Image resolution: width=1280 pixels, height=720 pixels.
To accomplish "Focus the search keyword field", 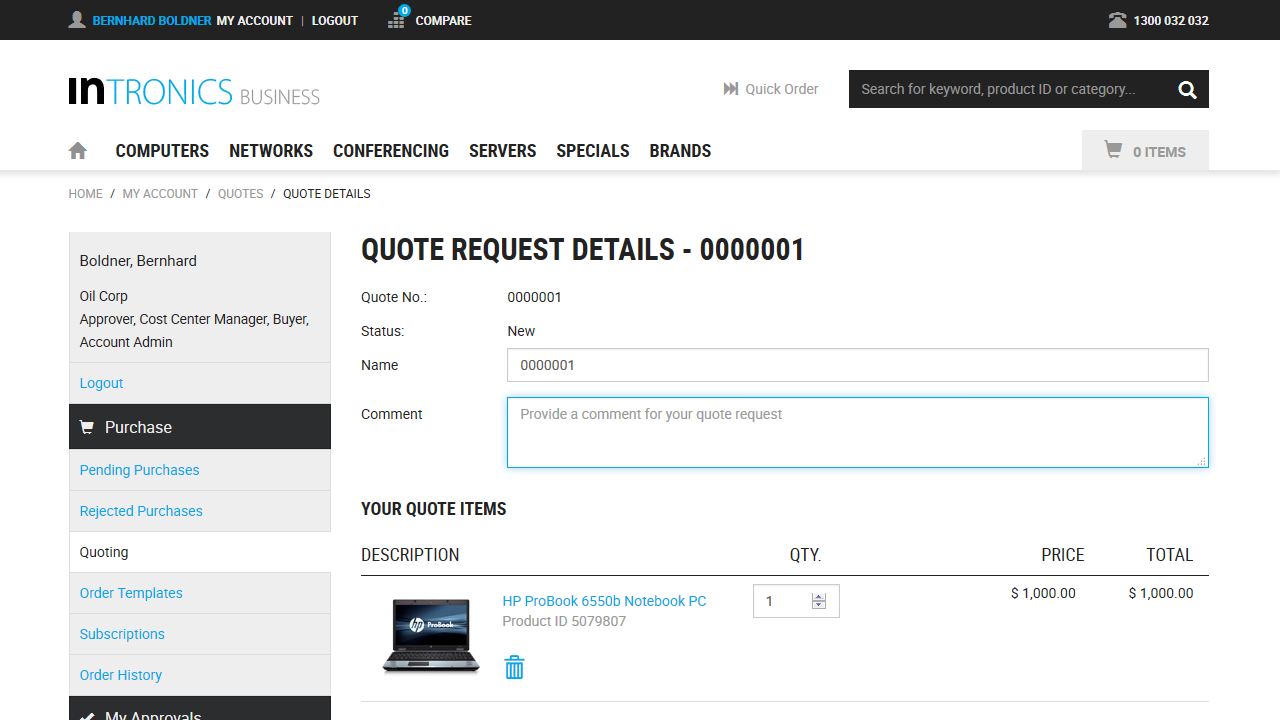I will [x=1007, y=89].
